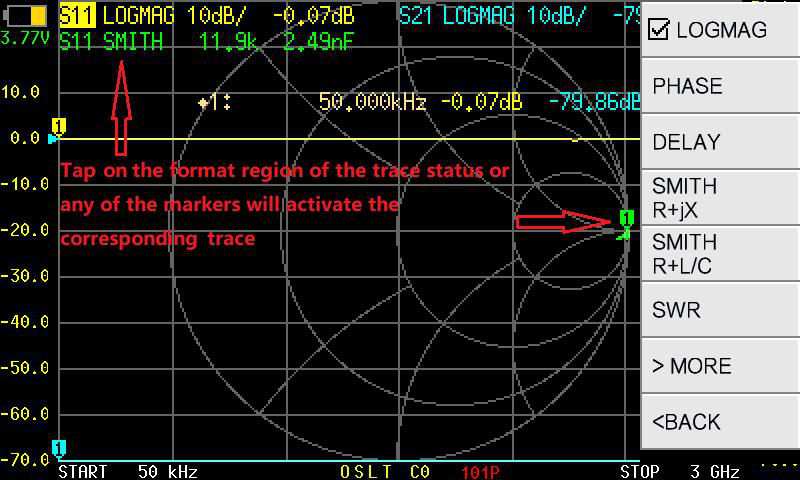
Task: Choose the DELAY format option
Action: (719, 142)
